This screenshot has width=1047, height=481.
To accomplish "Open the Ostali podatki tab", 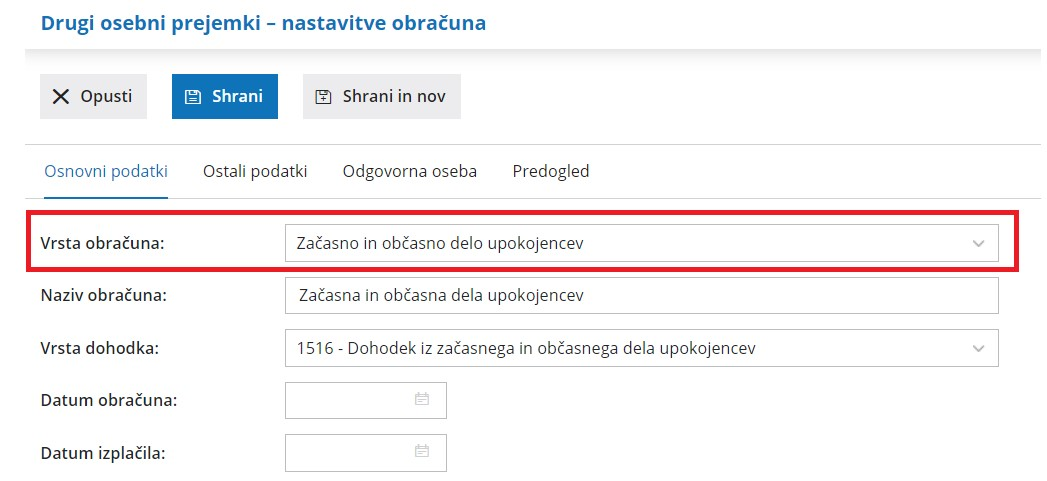I will click(255, 171).
